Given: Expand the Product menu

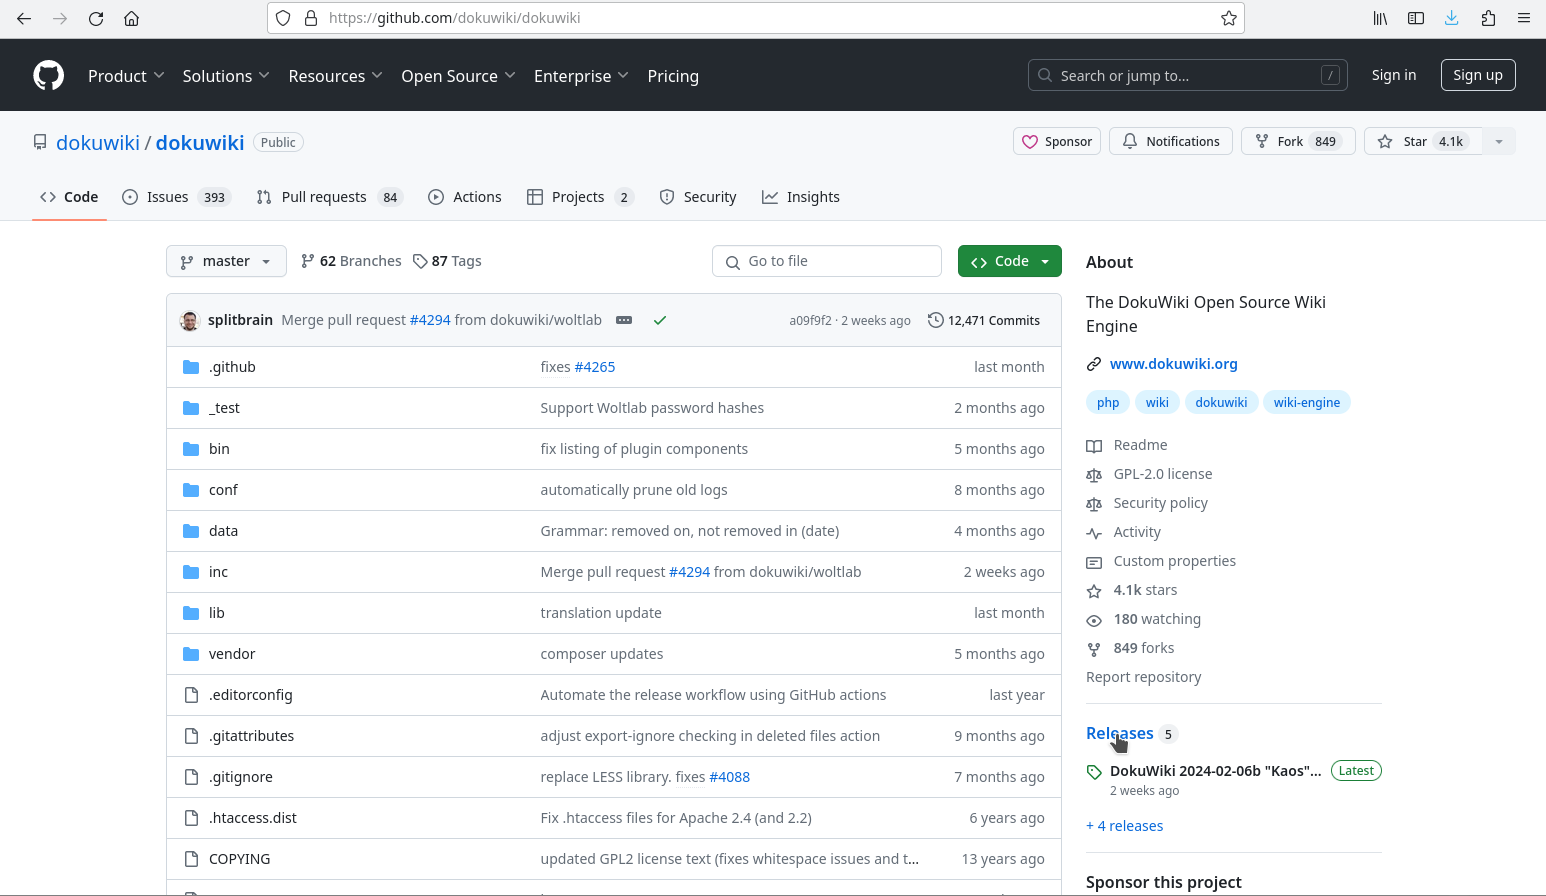Looking at the screenshot, I should [x=125, y=76].
